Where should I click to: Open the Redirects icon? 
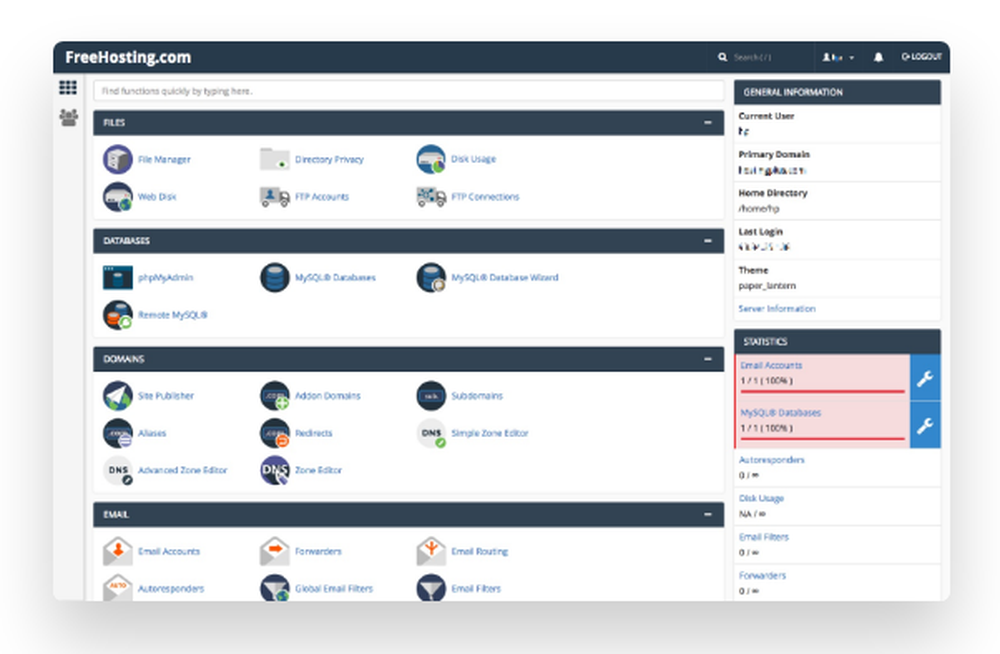click(274, 433)
